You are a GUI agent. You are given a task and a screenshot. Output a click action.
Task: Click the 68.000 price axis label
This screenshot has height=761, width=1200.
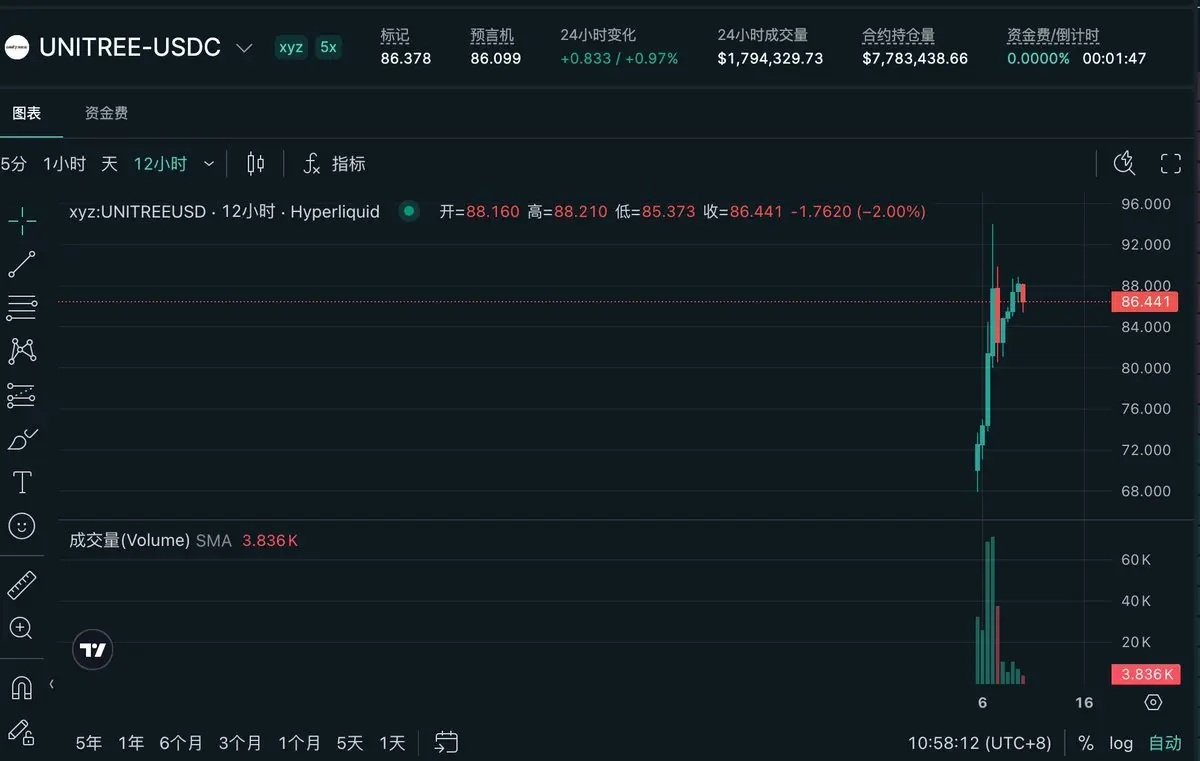point(1146,491)
